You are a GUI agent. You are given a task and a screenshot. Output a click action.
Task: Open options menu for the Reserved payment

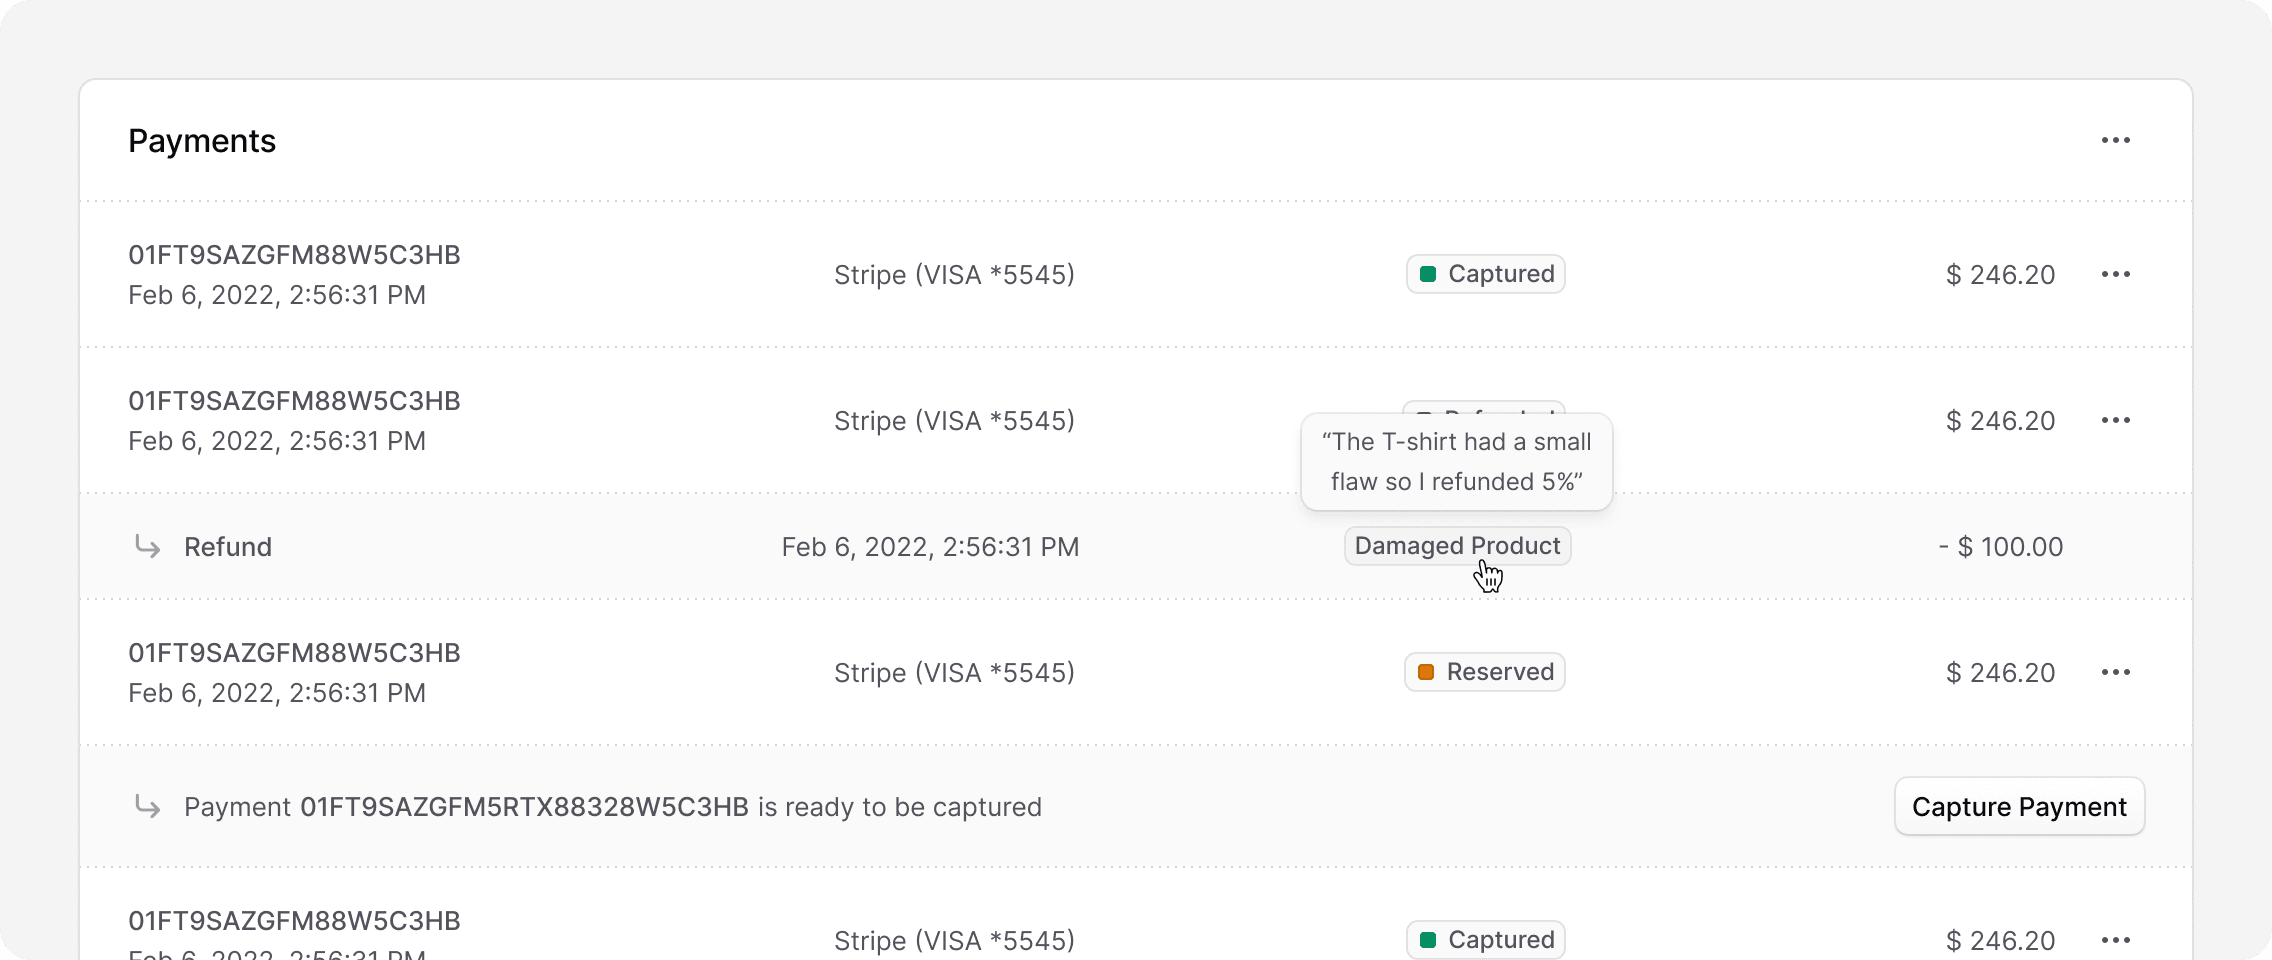(2115, 672)
